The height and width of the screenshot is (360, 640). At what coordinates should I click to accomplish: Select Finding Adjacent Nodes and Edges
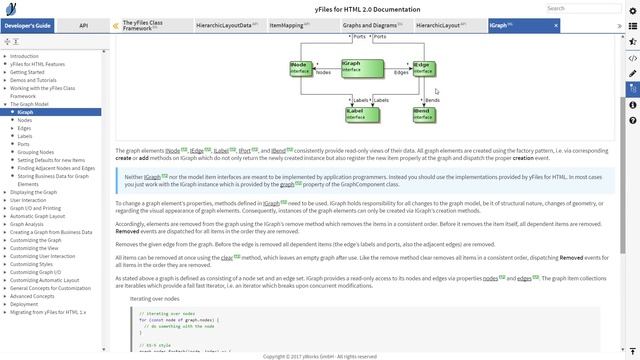click(x=56, y=168)
